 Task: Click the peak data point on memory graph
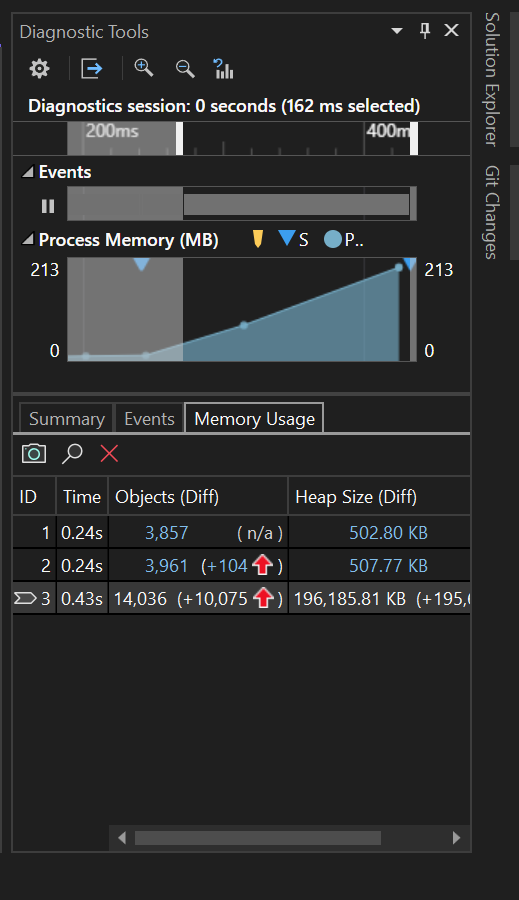click(398, 267)
